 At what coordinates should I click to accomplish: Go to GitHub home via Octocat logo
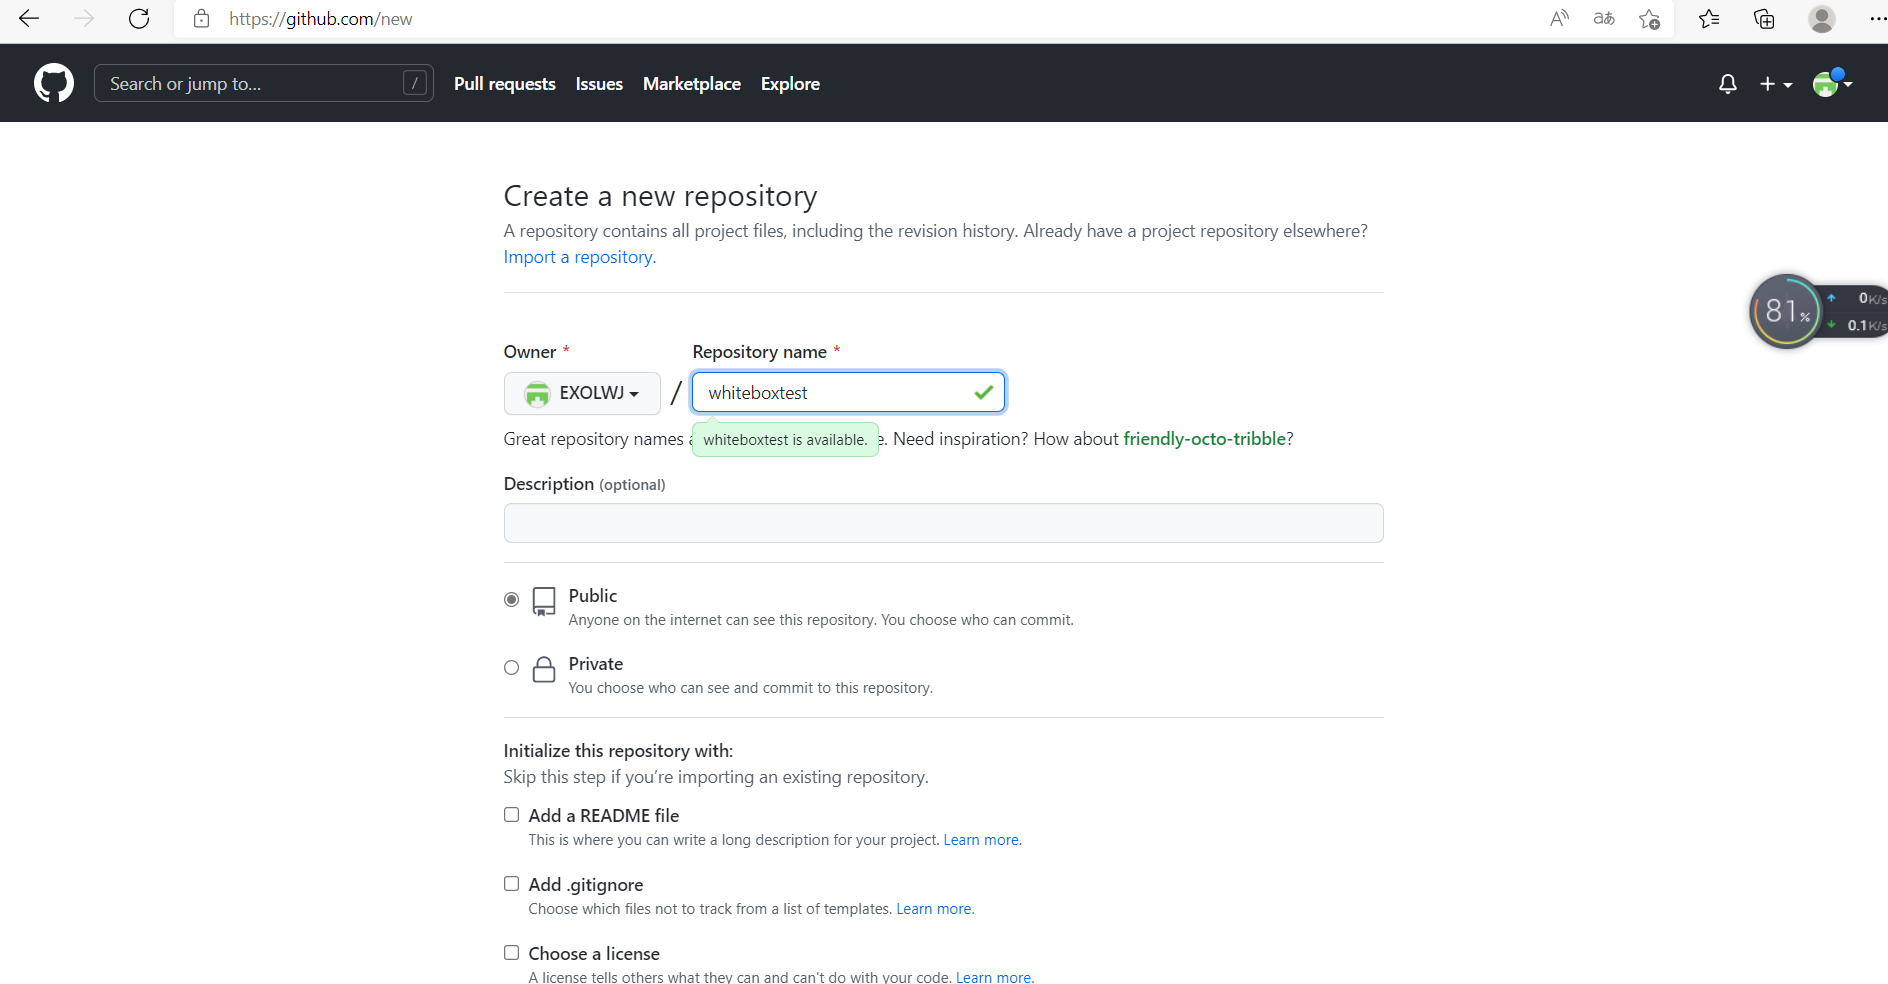(x=54, y=83)
